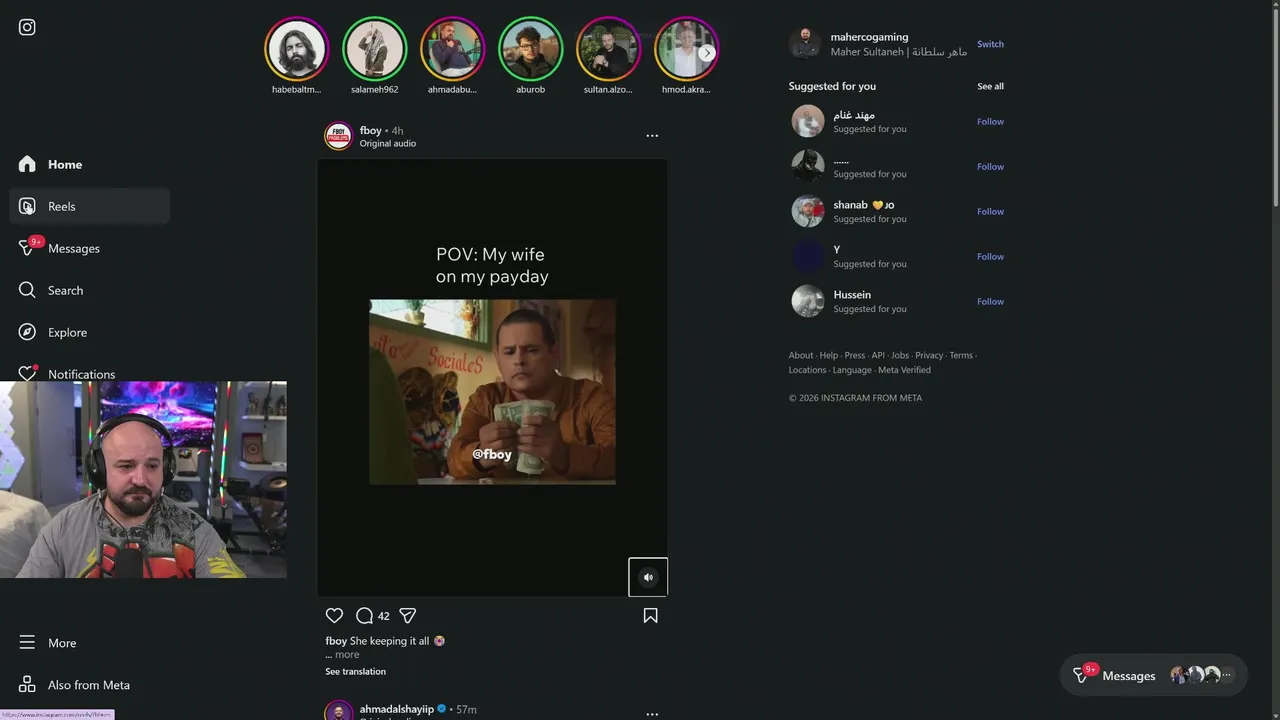Open Language footer selector

(x=852, y=370)
